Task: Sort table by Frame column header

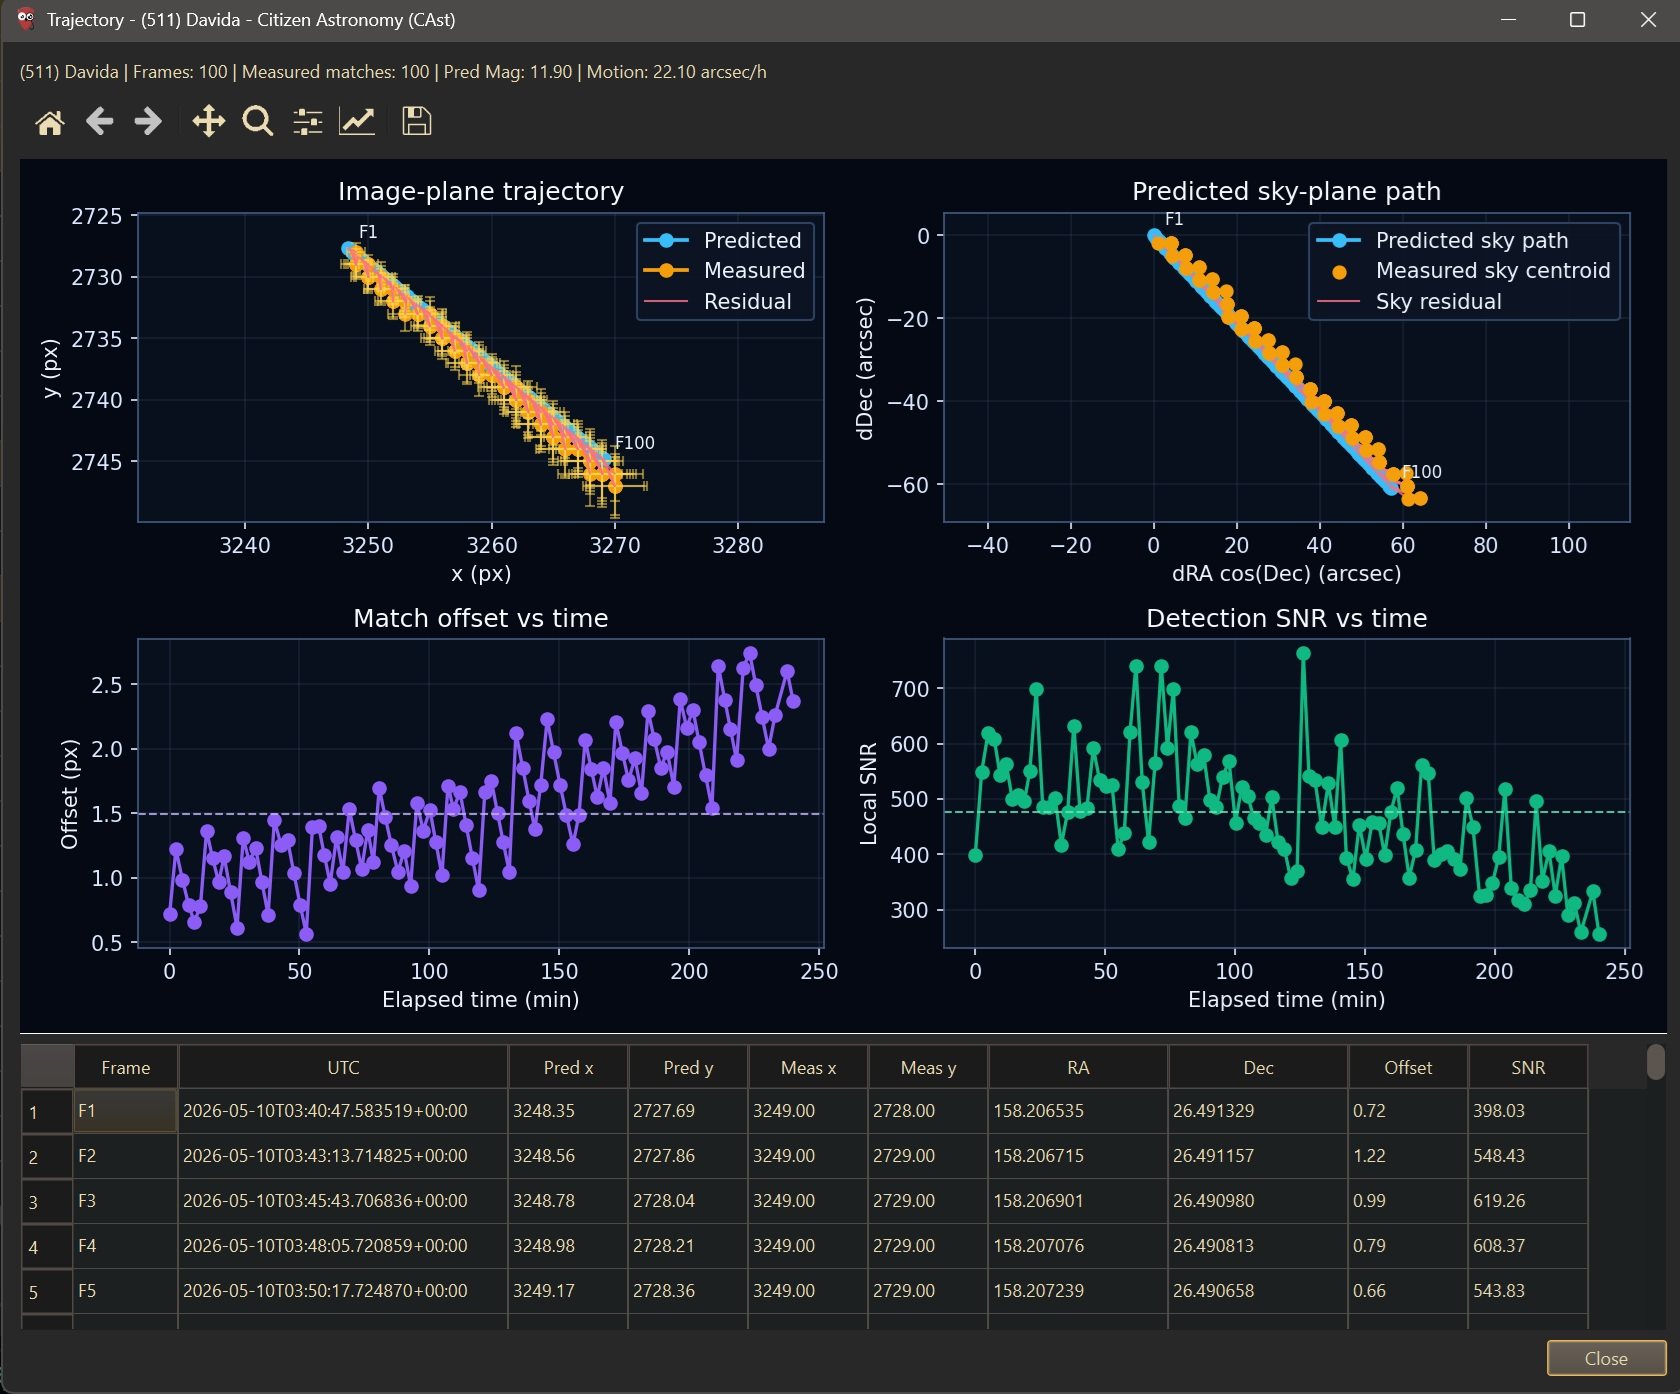Action: pyautogui.click(x=126, y=1067)
